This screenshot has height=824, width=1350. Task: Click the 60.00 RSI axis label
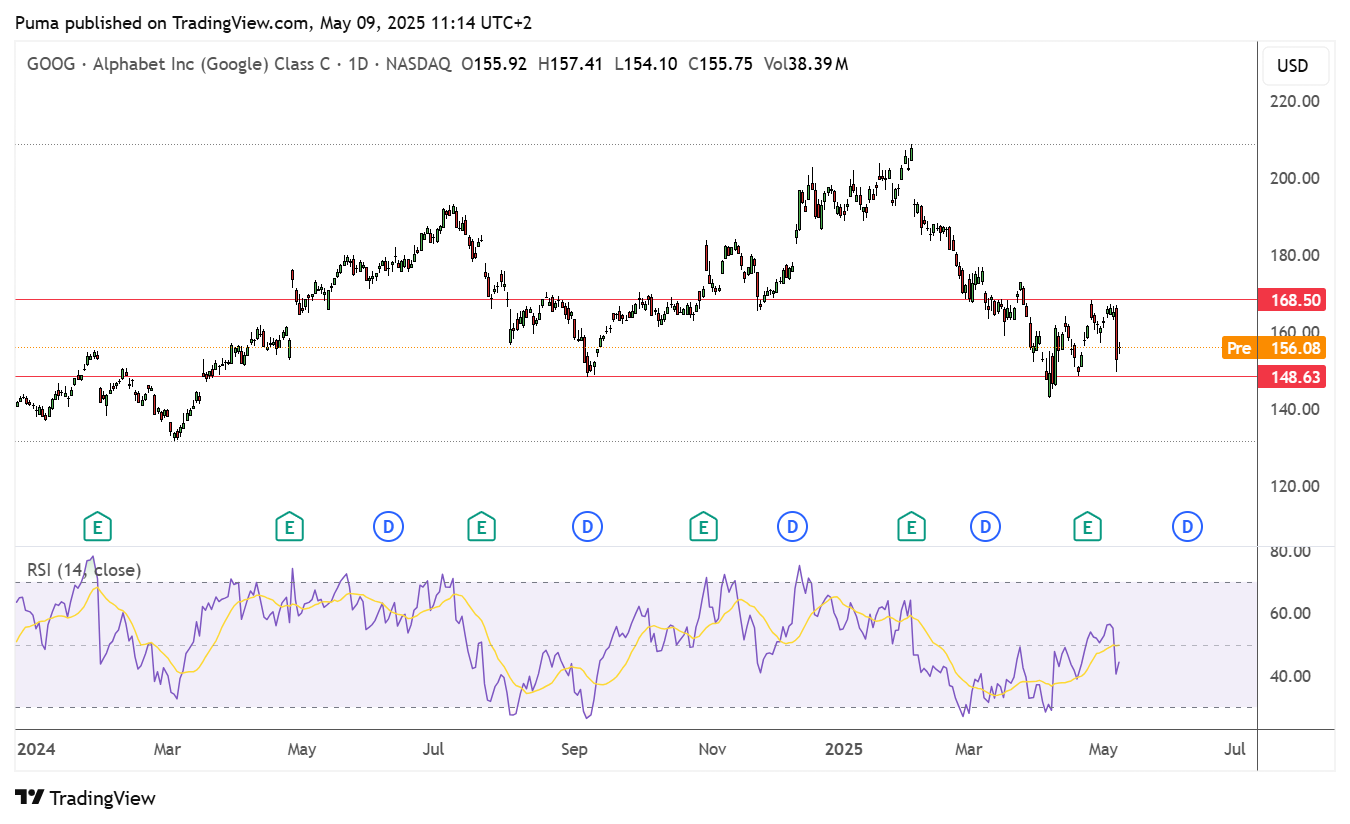click(x=1289, y=613)
